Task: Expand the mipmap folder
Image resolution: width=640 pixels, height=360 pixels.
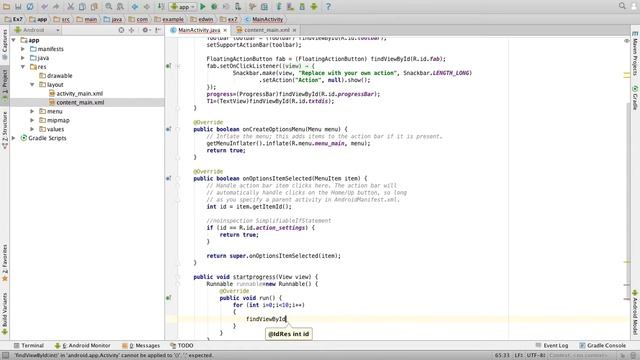Action: tap(32, 120)
